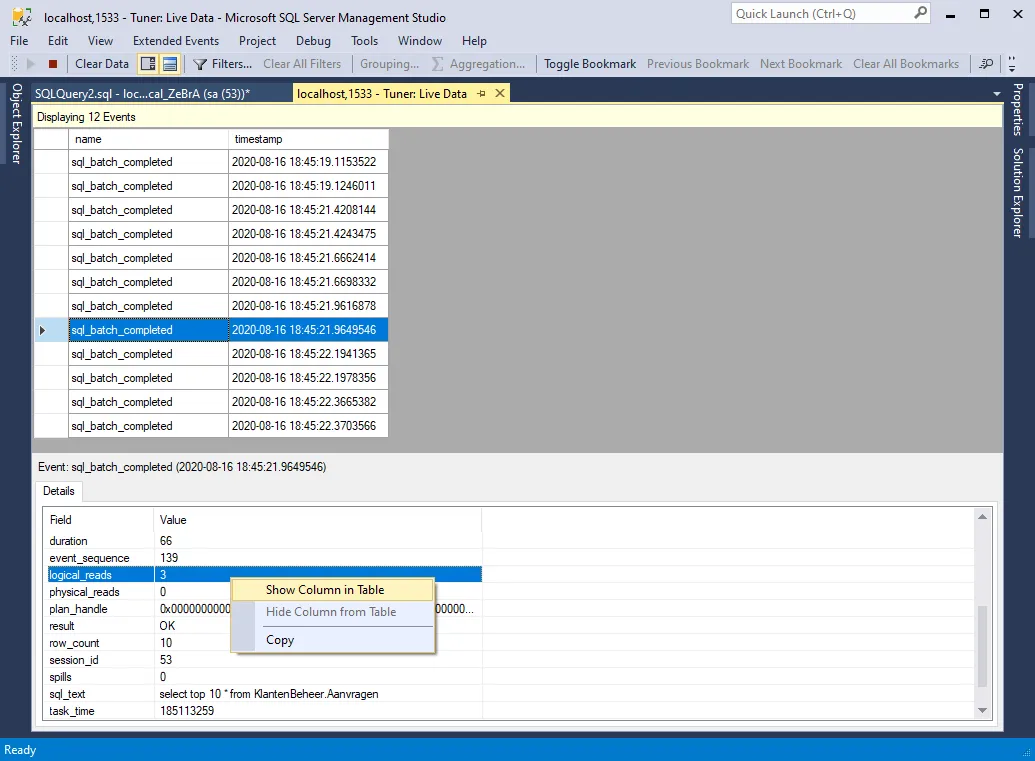Choose Copy from context menu

333,640
